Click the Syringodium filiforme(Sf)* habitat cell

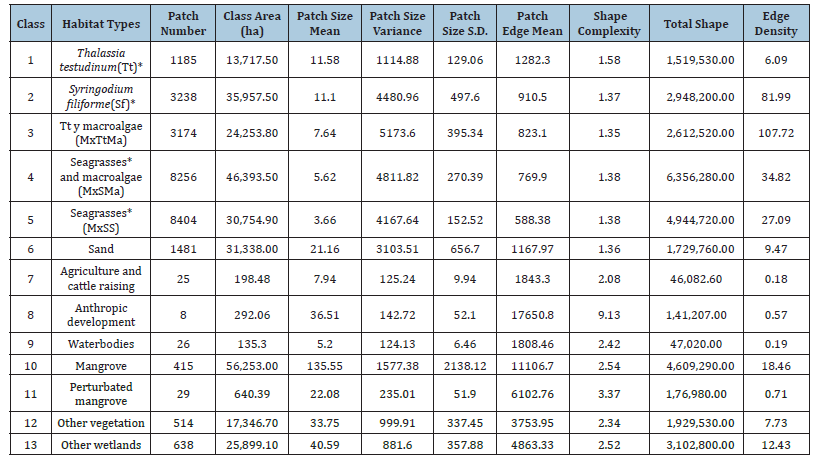click(x=100, y=98)
